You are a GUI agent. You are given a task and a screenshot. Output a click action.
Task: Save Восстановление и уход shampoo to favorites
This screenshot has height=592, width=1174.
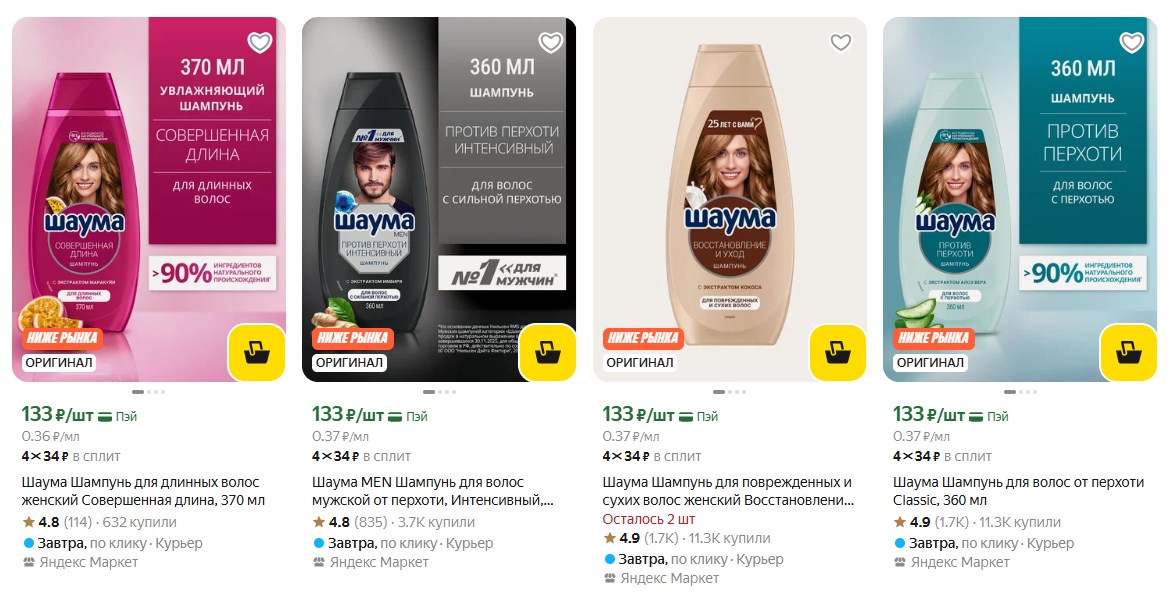pos(841,42)
